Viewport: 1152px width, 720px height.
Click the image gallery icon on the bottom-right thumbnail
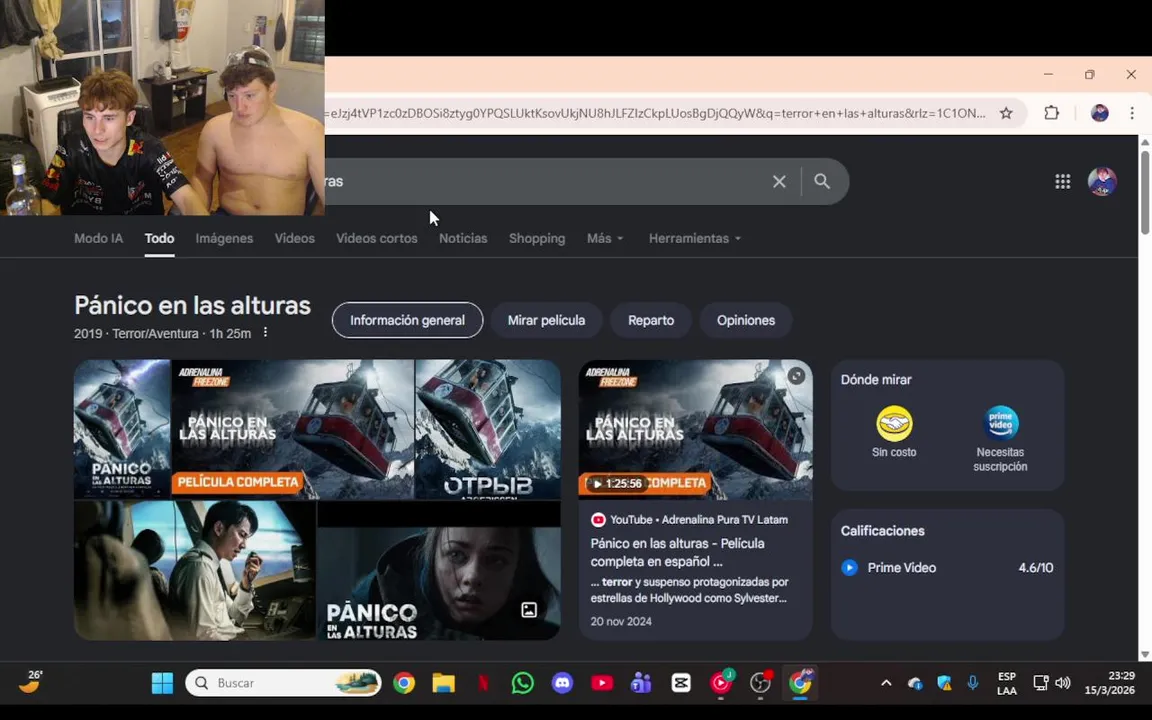pos(529,610)
